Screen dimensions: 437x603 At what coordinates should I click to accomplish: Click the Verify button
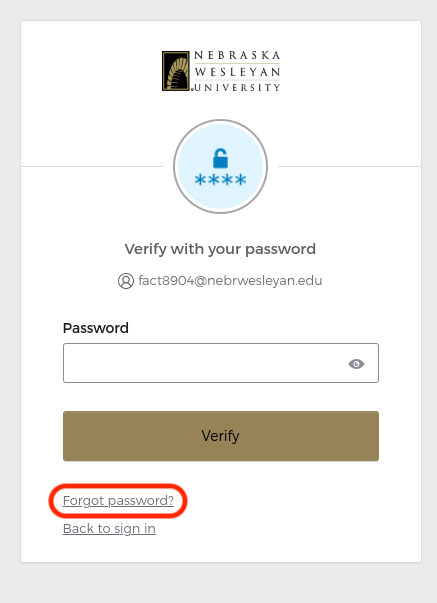pyautogui.click(x=221, y=436)
